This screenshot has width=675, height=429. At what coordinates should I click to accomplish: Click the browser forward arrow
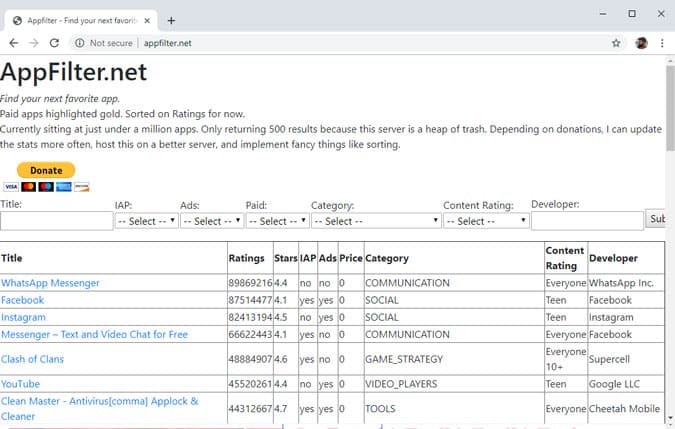(34, 43)
